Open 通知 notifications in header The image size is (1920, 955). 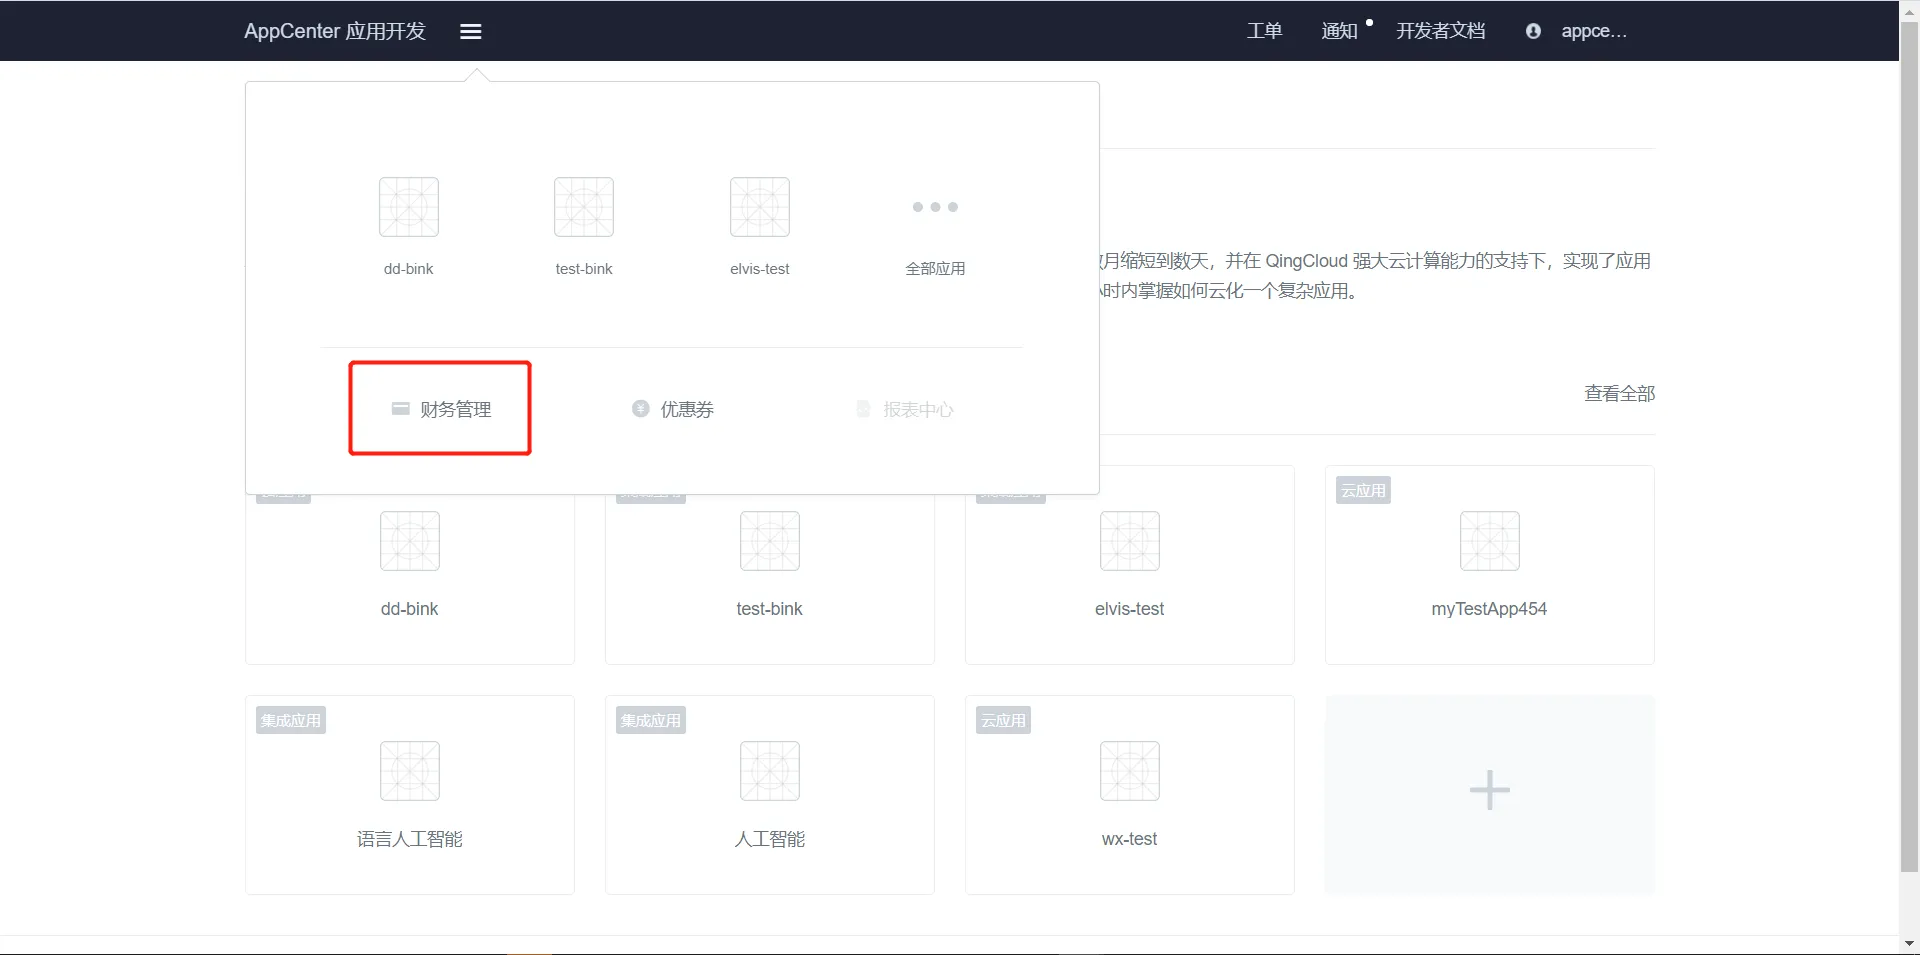[1340, 31]
